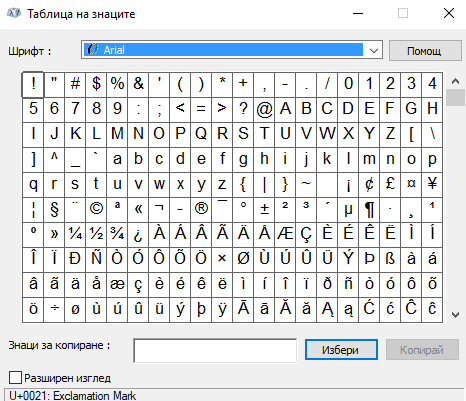Select the lowercase g letter
The width and height of the screenshot is (466, 401).
pyautogui.click(x=243, y=160)
